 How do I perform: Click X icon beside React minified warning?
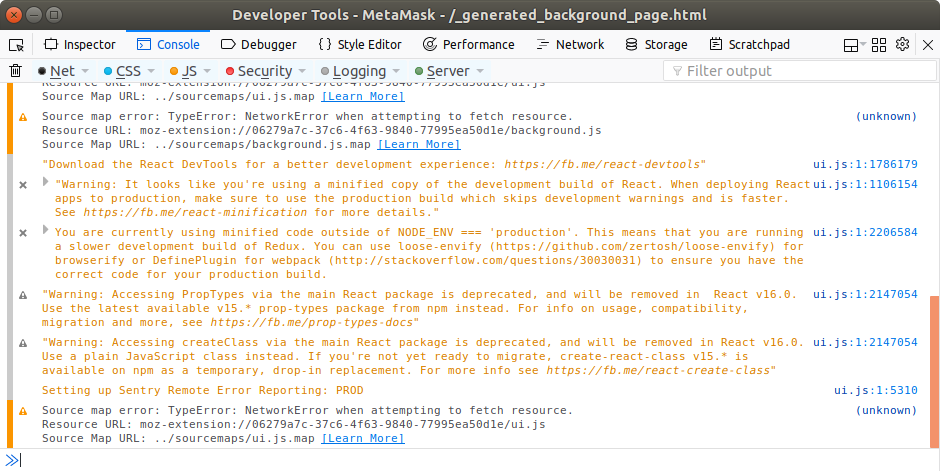click(x=23, y=185)
